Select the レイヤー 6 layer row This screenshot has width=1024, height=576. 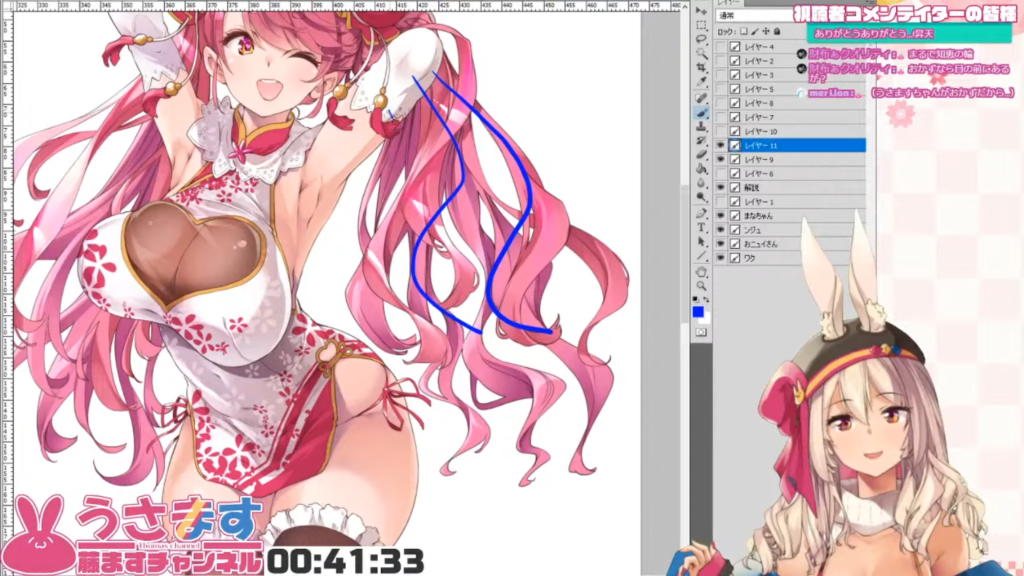coord(791,174)
